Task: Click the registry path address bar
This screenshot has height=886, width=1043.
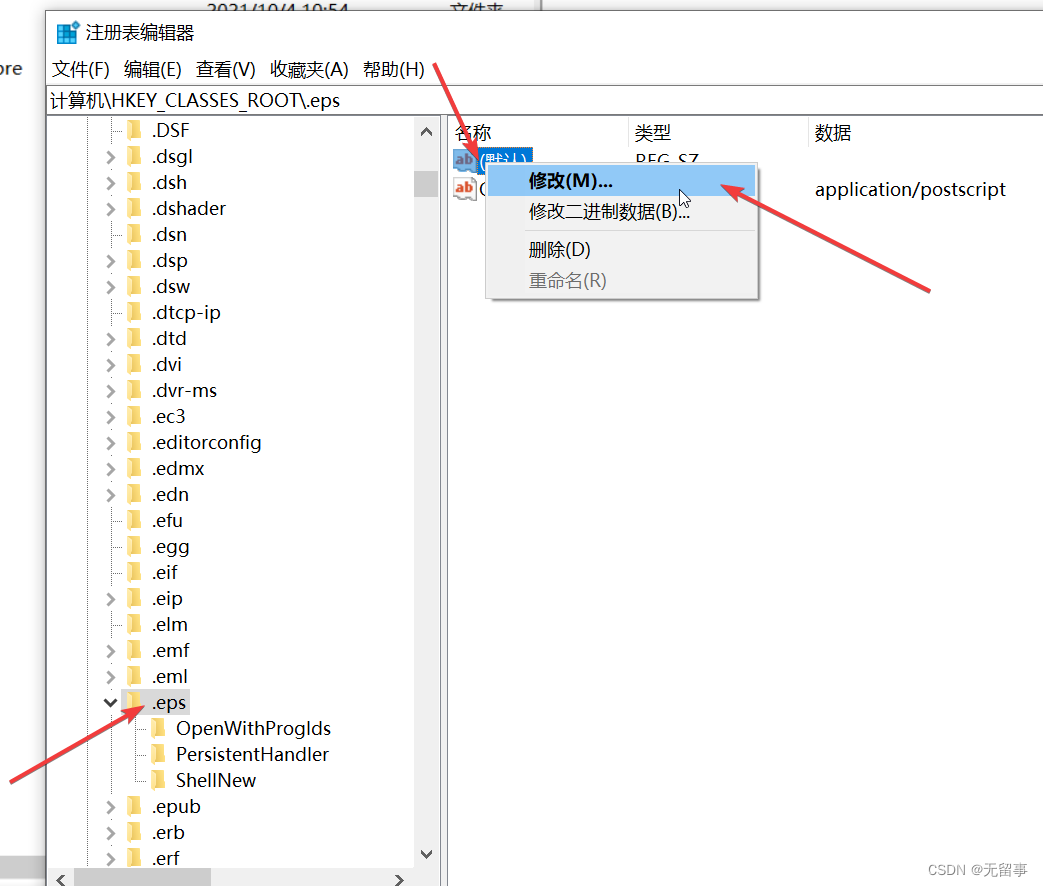Action: point(544,100)
